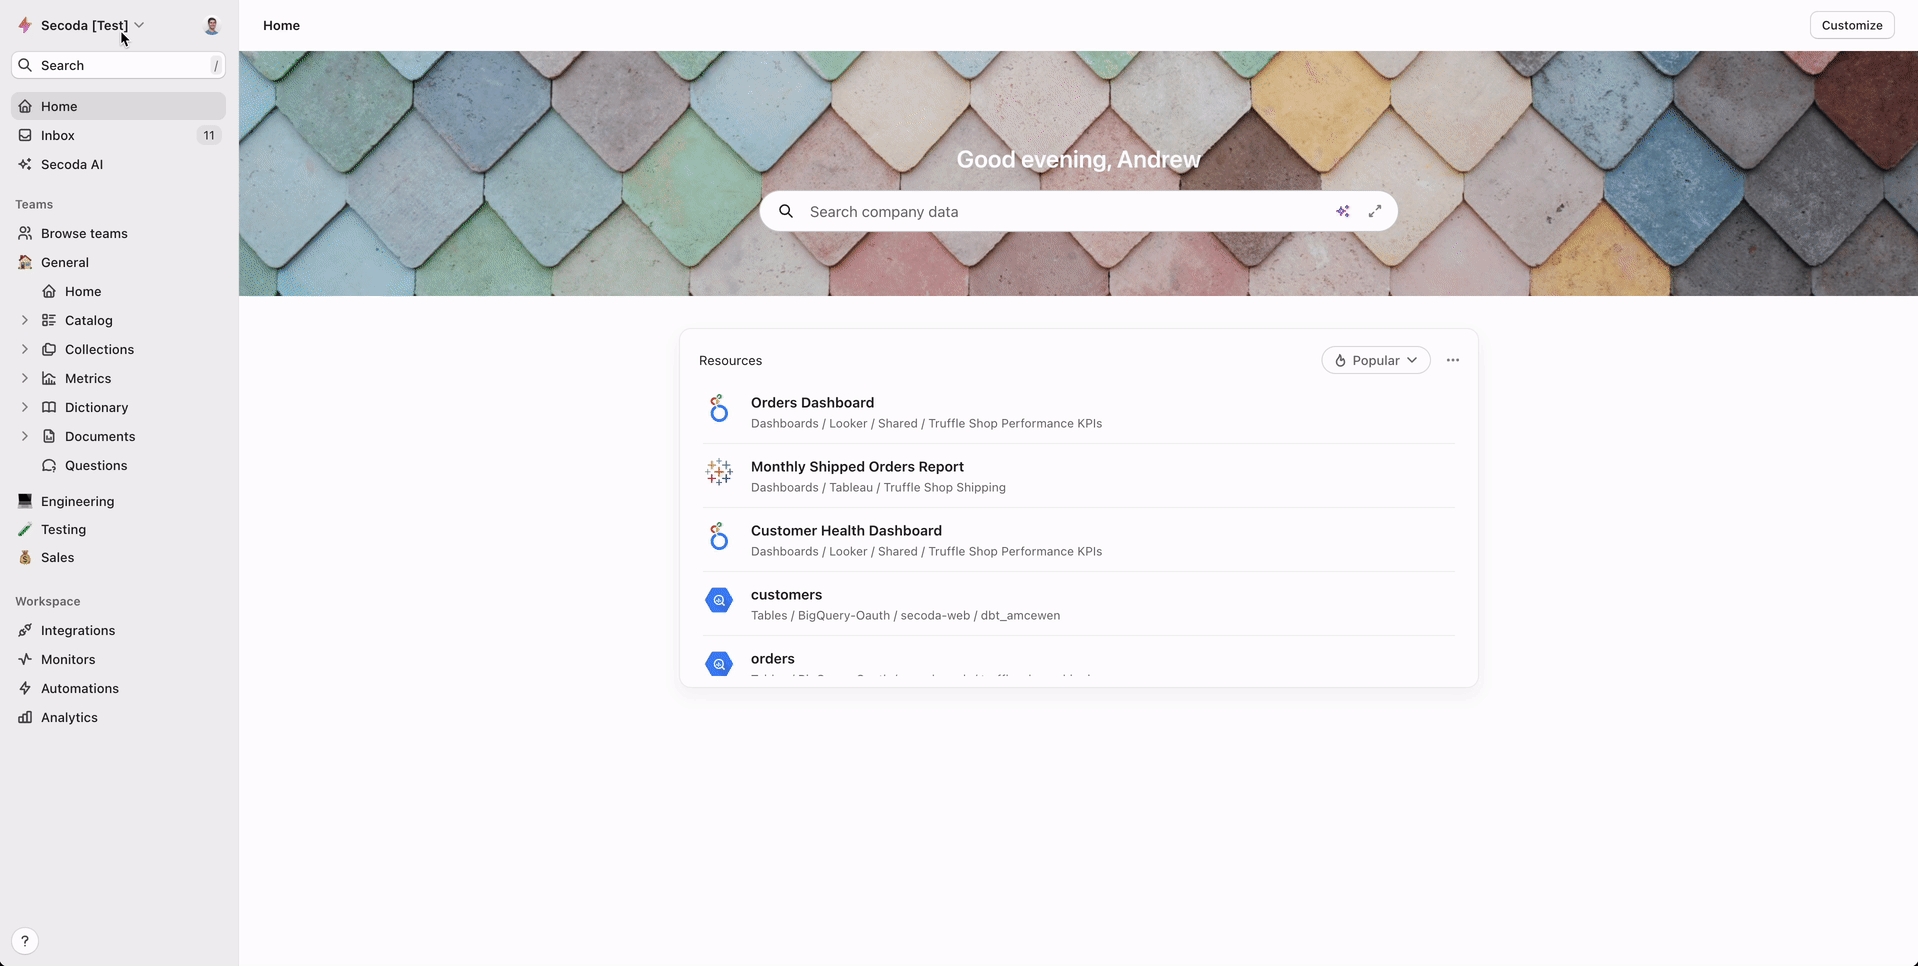Open the Resources three-dot options menu

pyautogui.click(x=1452, y=360)
